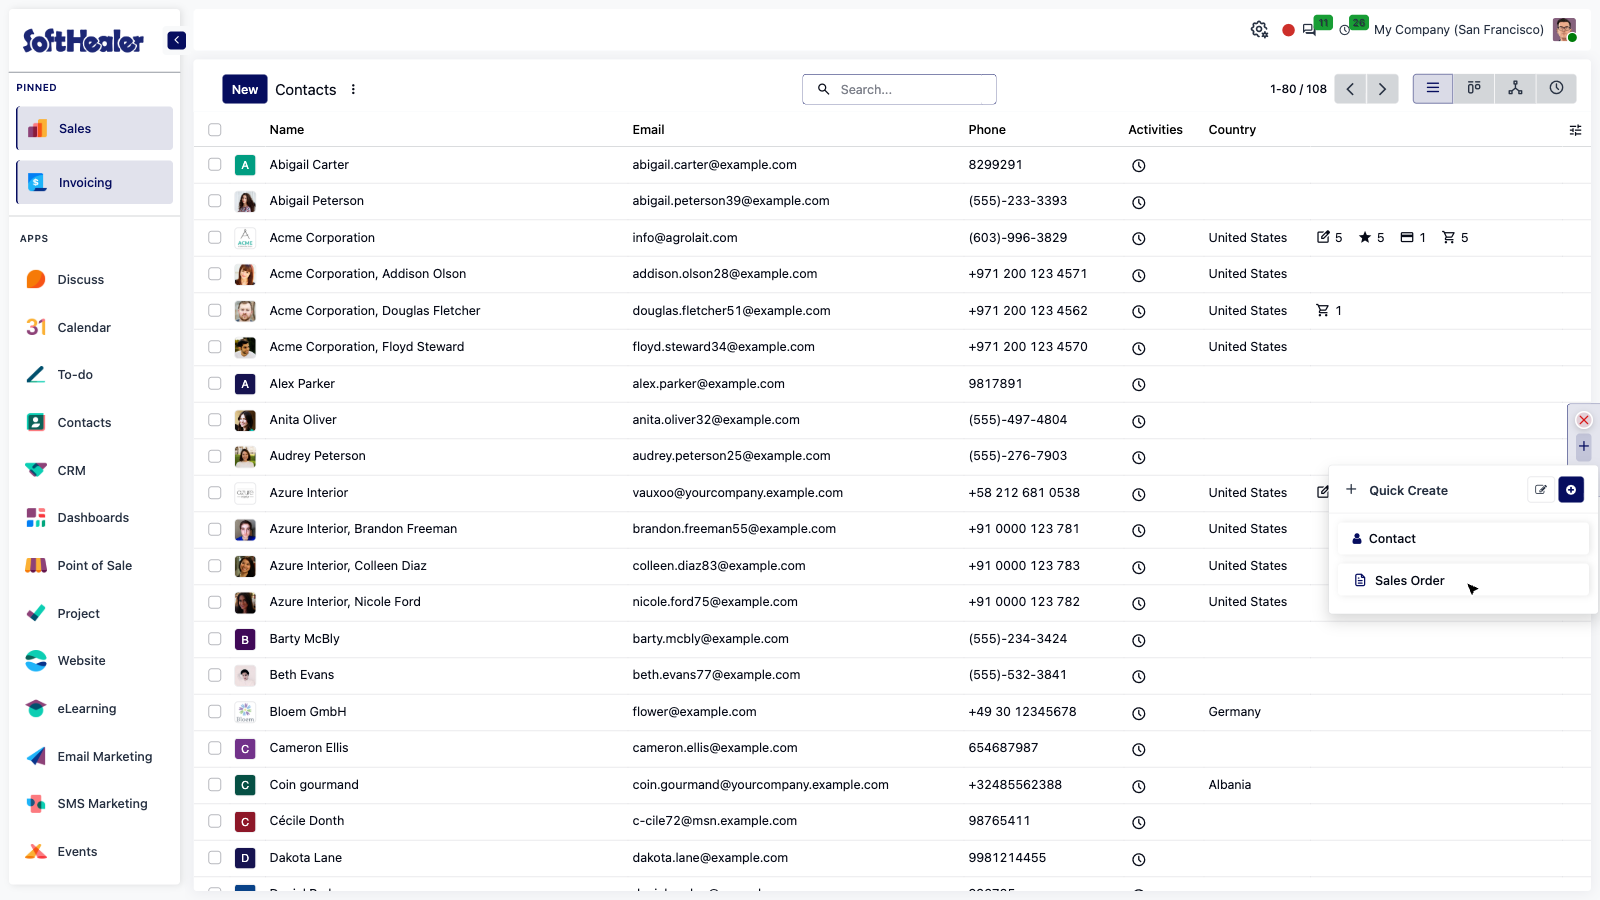The width and height of the screenshot is (1600, 900).
Task: Open the Contacts actions kebab menu
Action: 353,90
